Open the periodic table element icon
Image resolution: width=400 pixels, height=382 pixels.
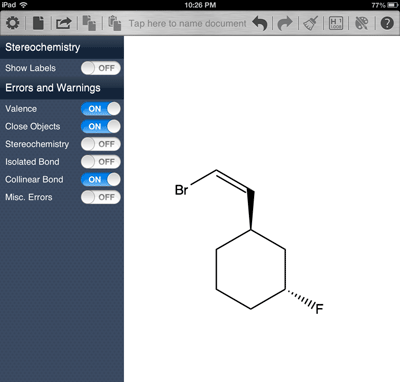coord(336,23)
